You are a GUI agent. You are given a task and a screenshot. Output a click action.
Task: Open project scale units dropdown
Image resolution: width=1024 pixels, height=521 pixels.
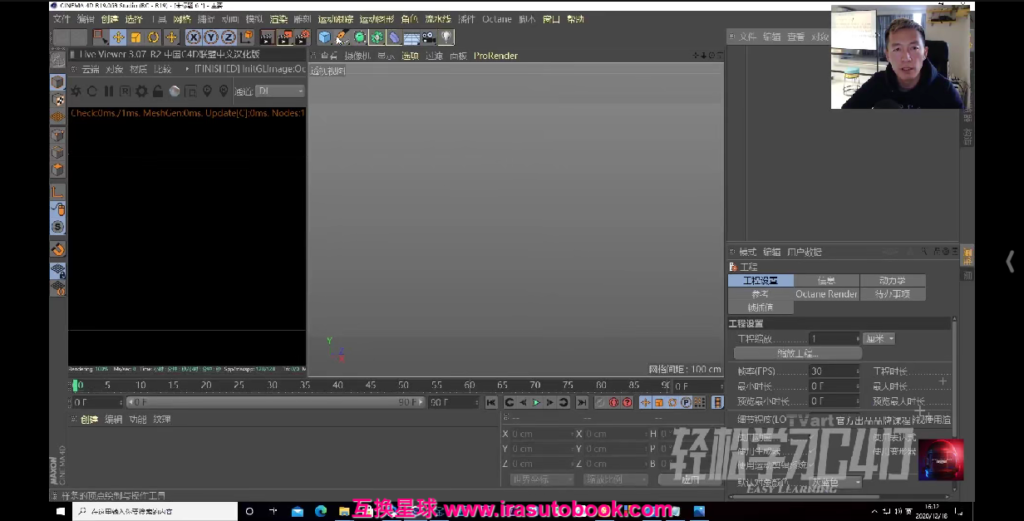[x=879, y=339]
